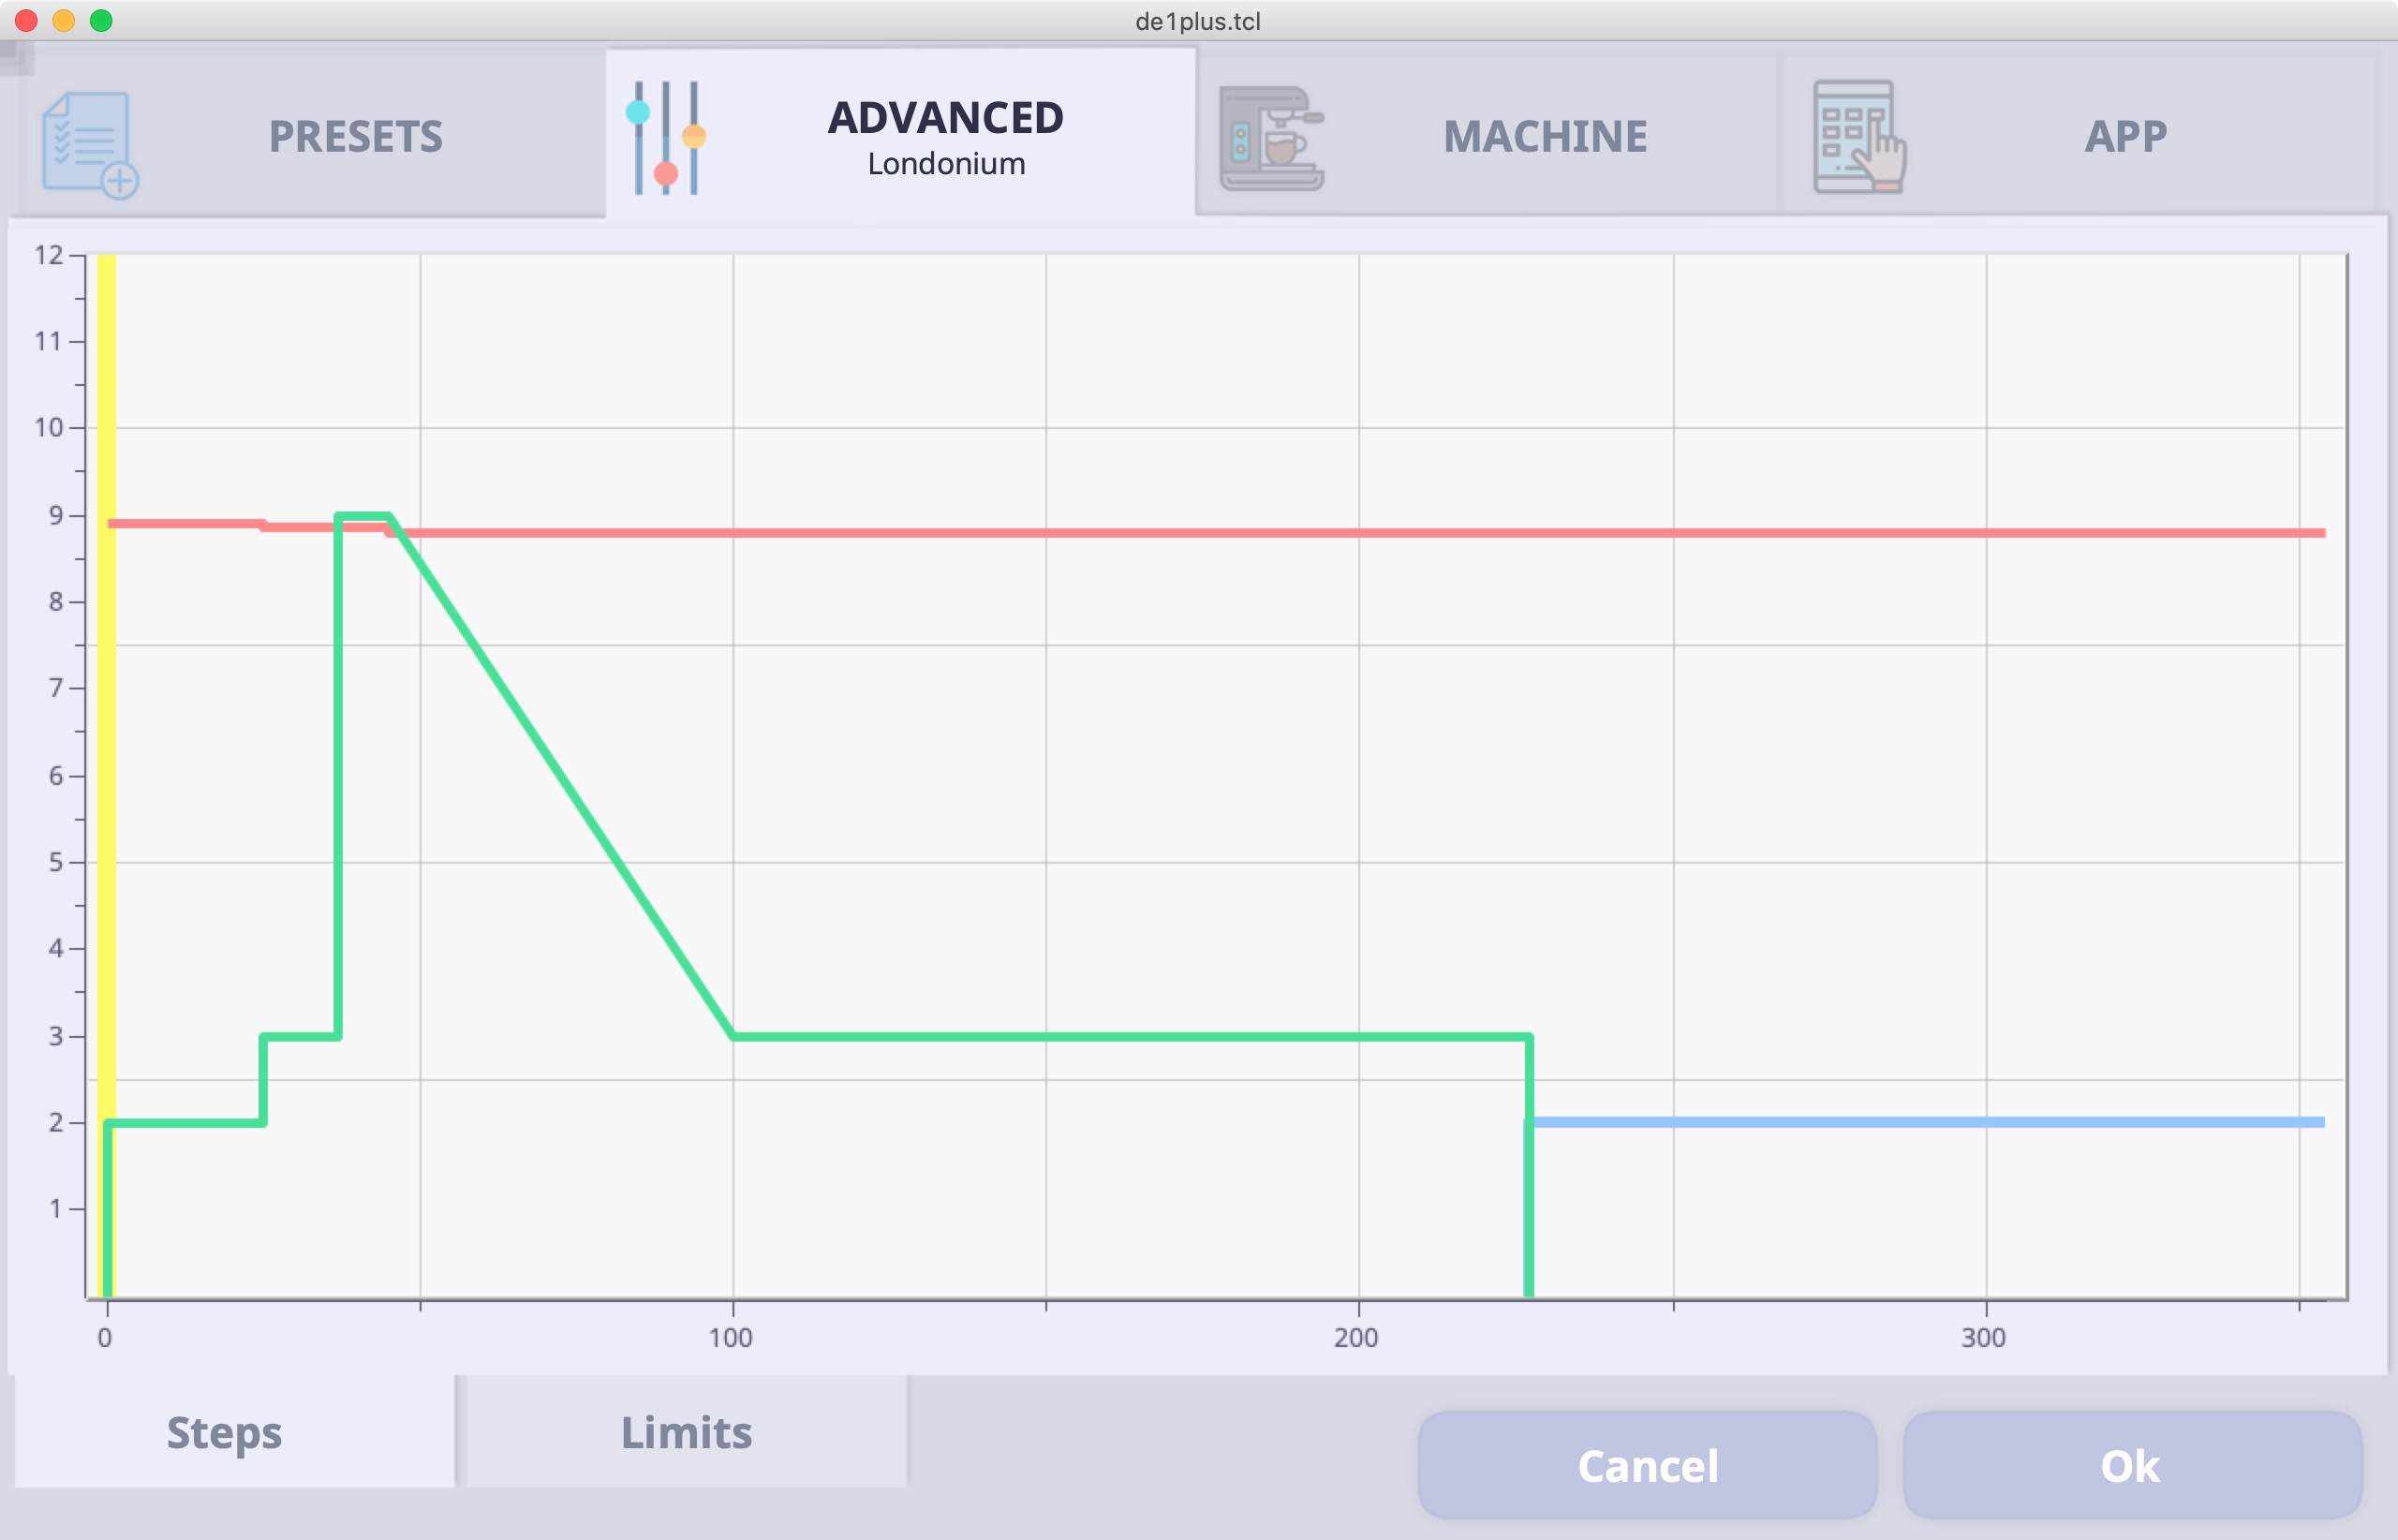Confirm with the Ok button
The height and width of the screenshot is (1540, 2398).
2132,1465
